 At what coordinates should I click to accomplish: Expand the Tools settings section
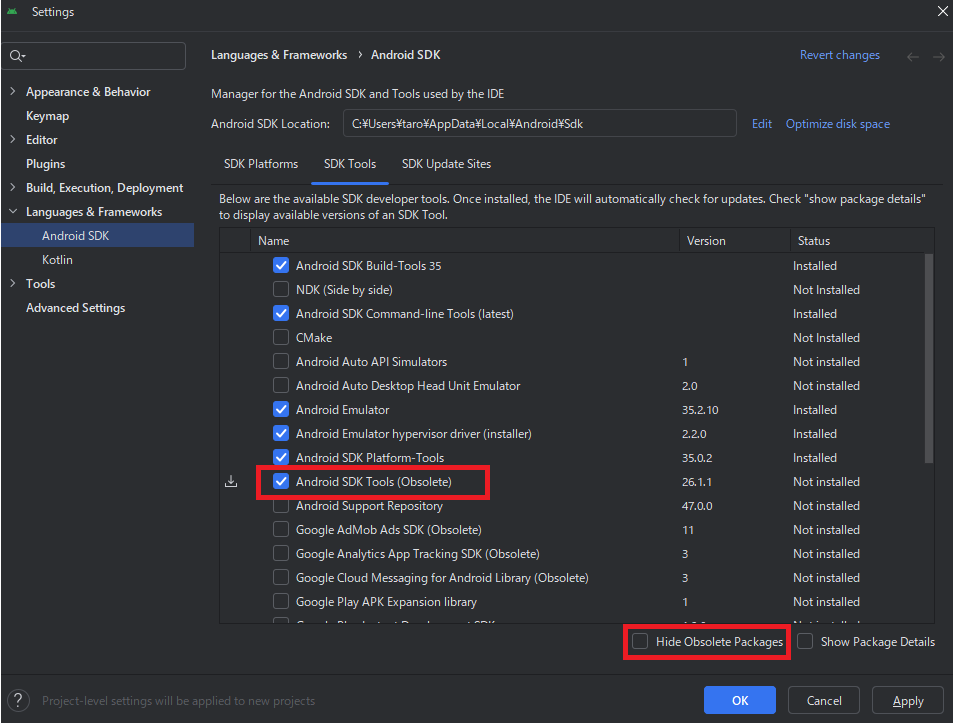13,284
